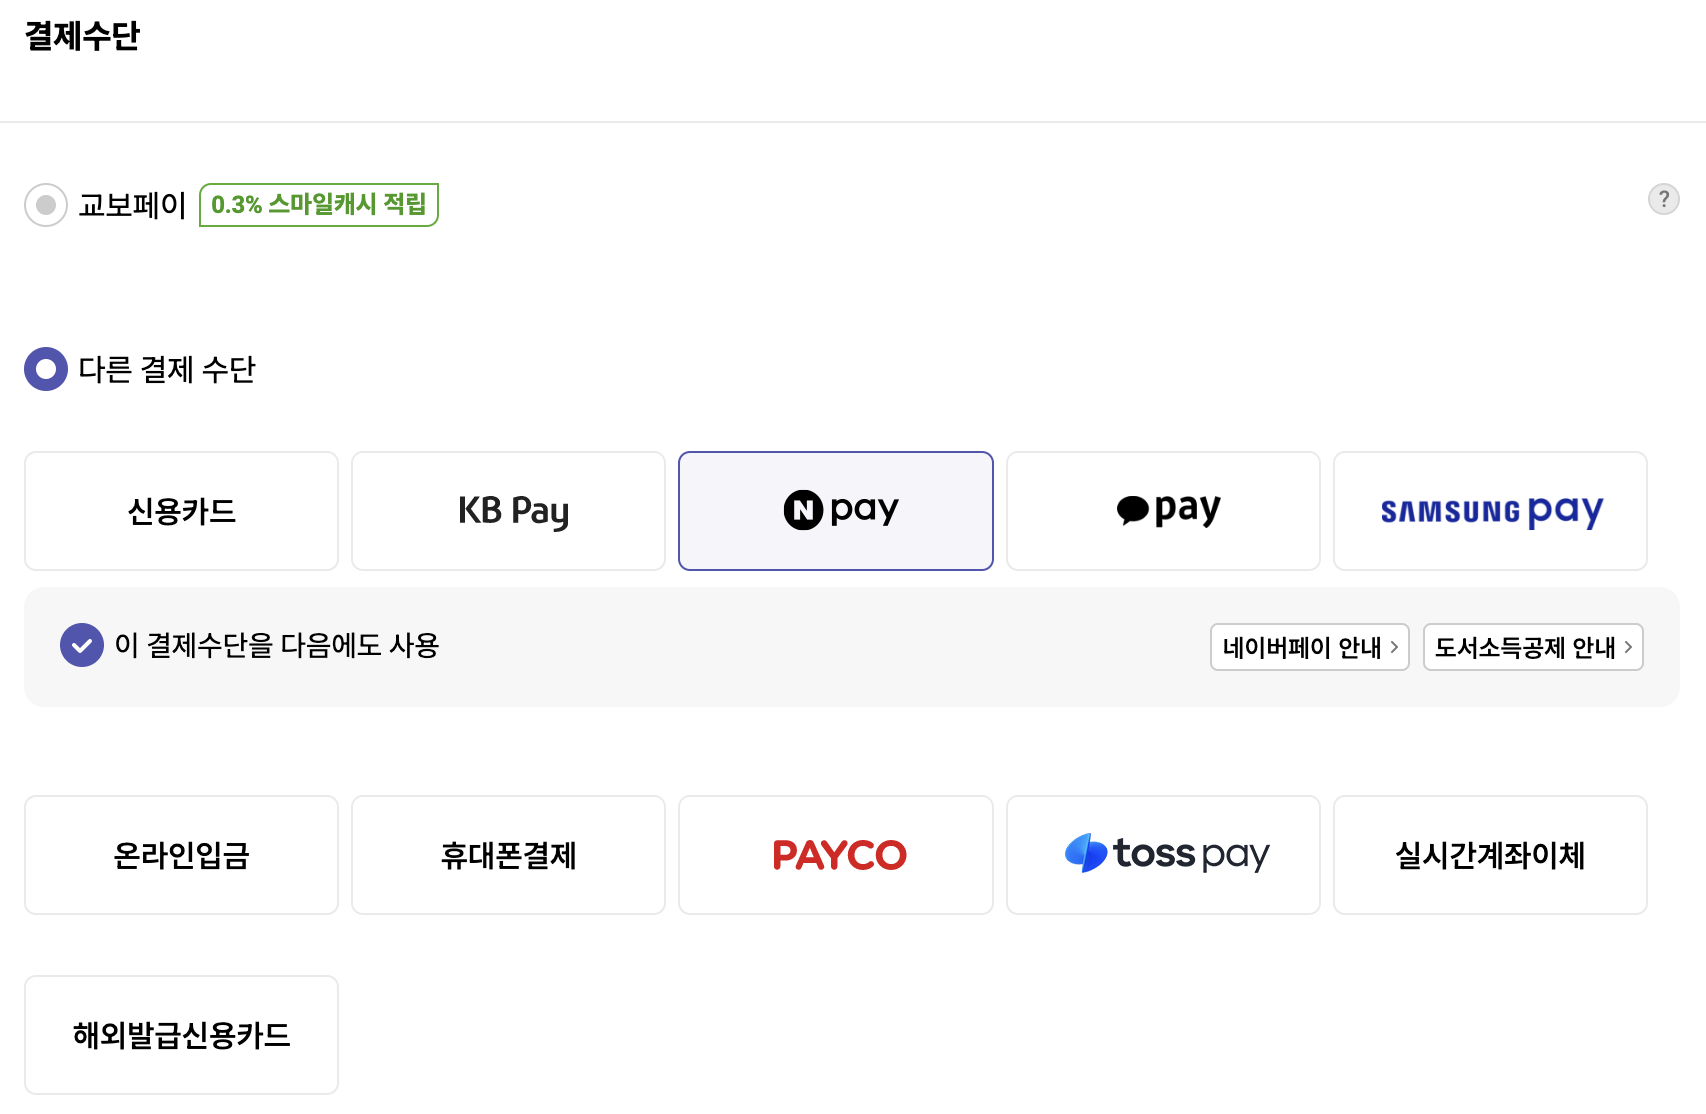Viewport: 1706px width, 1114px height.
Task: Switch to the 신용카드 payment tab
Action: coord(181,510)
